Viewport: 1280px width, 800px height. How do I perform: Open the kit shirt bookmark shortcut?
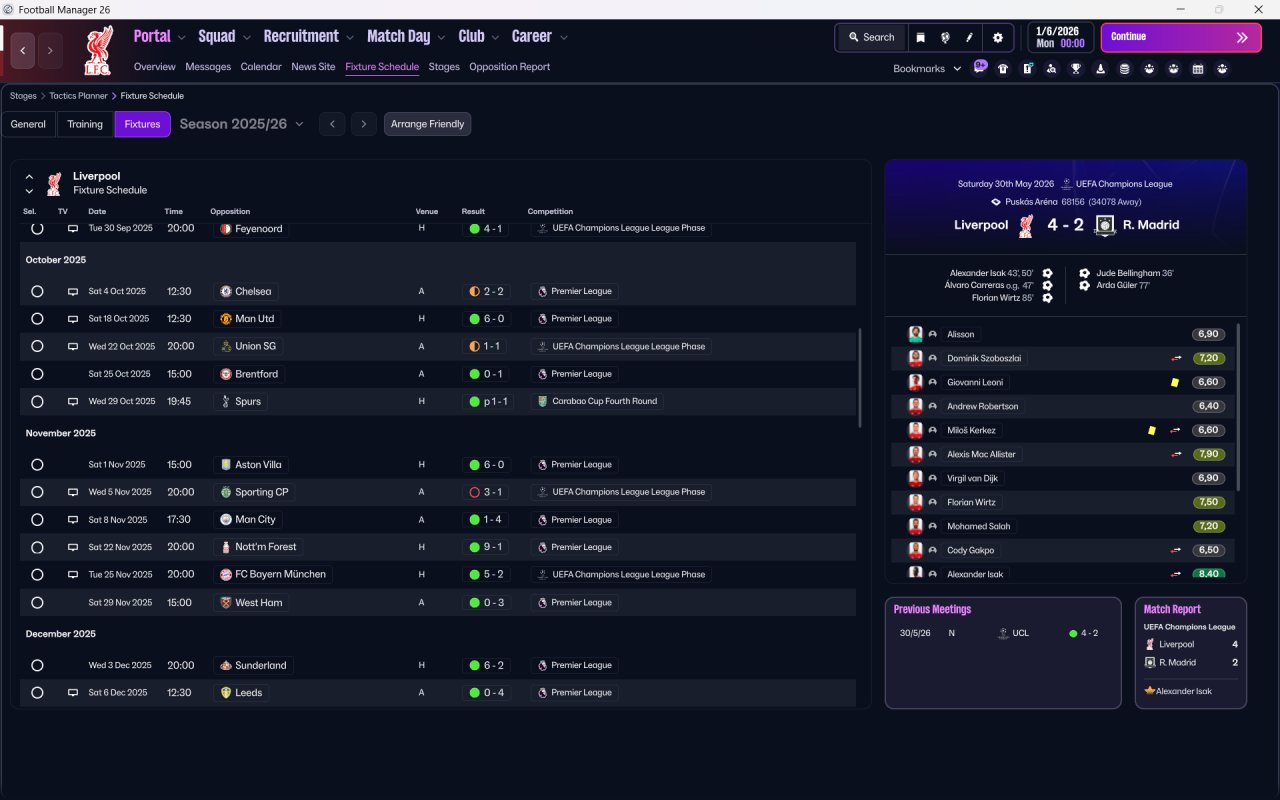(x=1003, y=69)
